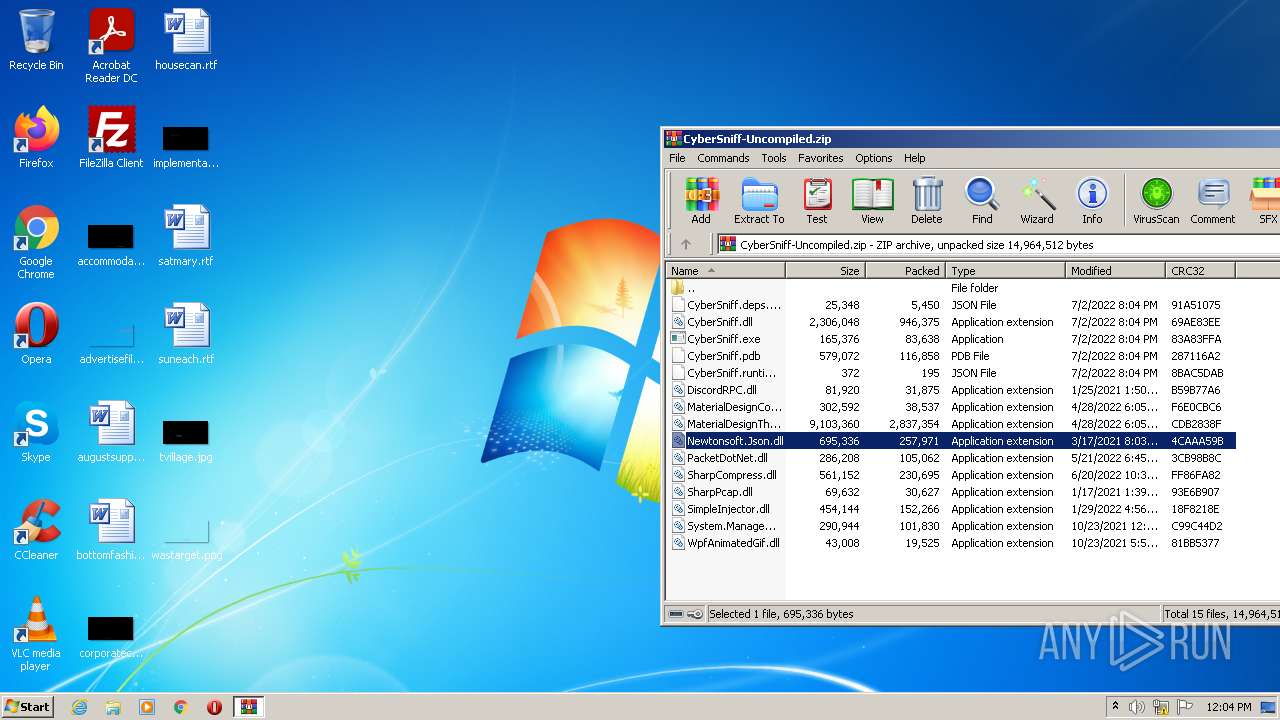Viewport: 1280px width, 720px height.
Task: Run the Test archive tool
Action: (x=817, y=201)
